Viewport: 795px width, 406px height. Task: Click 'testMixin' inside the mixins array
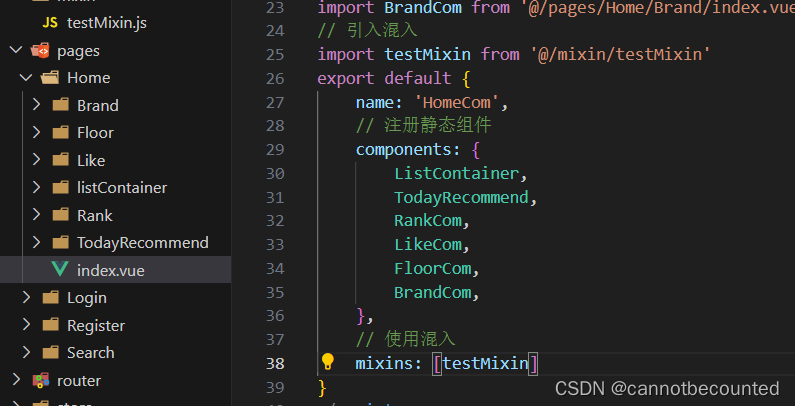tap(485, 363)
